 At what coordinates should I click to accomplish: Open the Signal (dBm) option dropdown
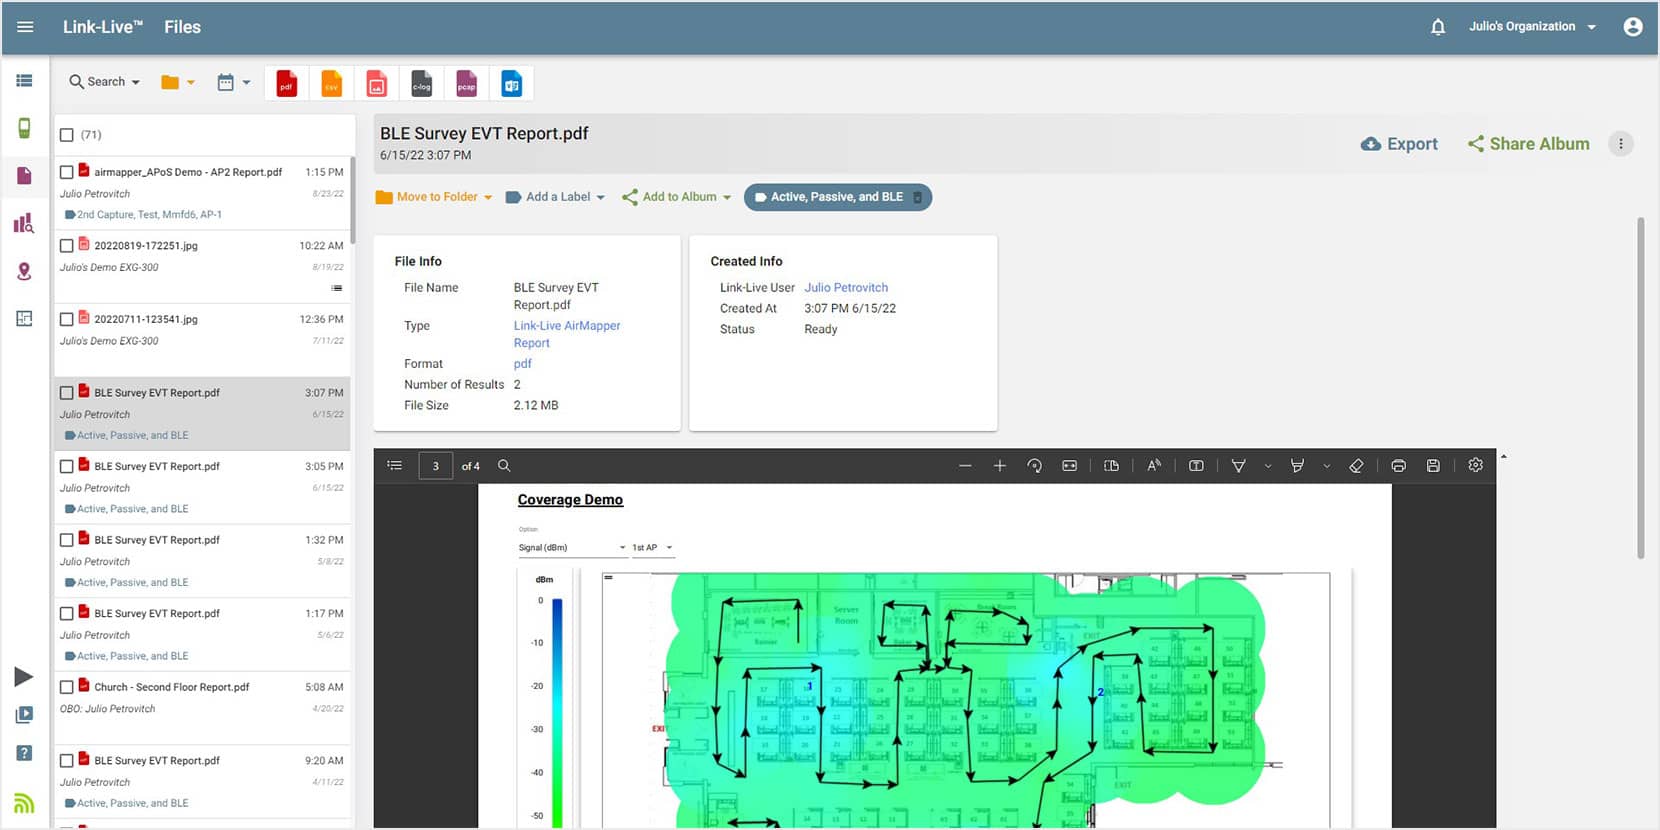coord(572,548)
